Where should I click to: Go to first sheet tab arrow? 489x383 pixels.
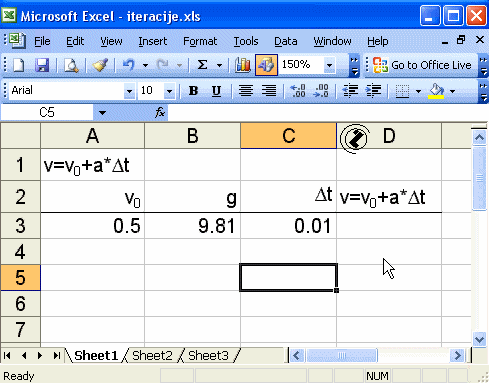(x=7, y=356)
